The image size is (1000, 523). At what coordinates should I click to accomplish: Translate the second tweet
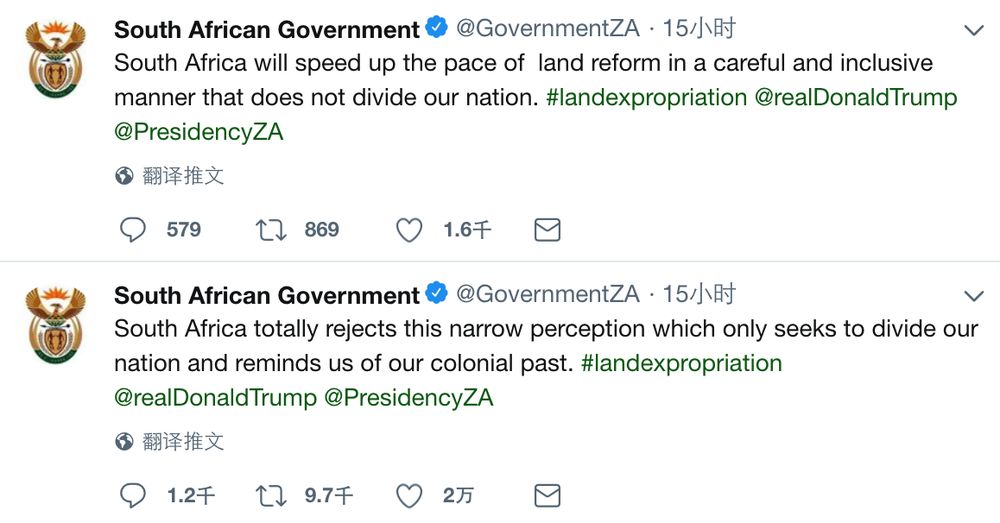pyautogui.click(x=183, y=441)
